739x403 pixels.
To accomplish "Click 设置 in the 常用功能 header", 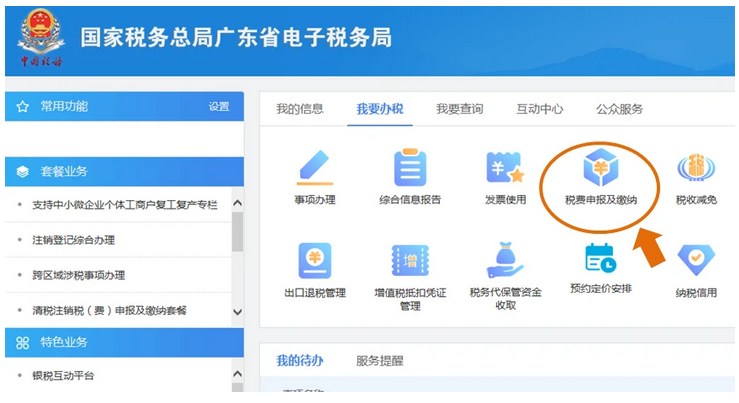I will 219,107.
